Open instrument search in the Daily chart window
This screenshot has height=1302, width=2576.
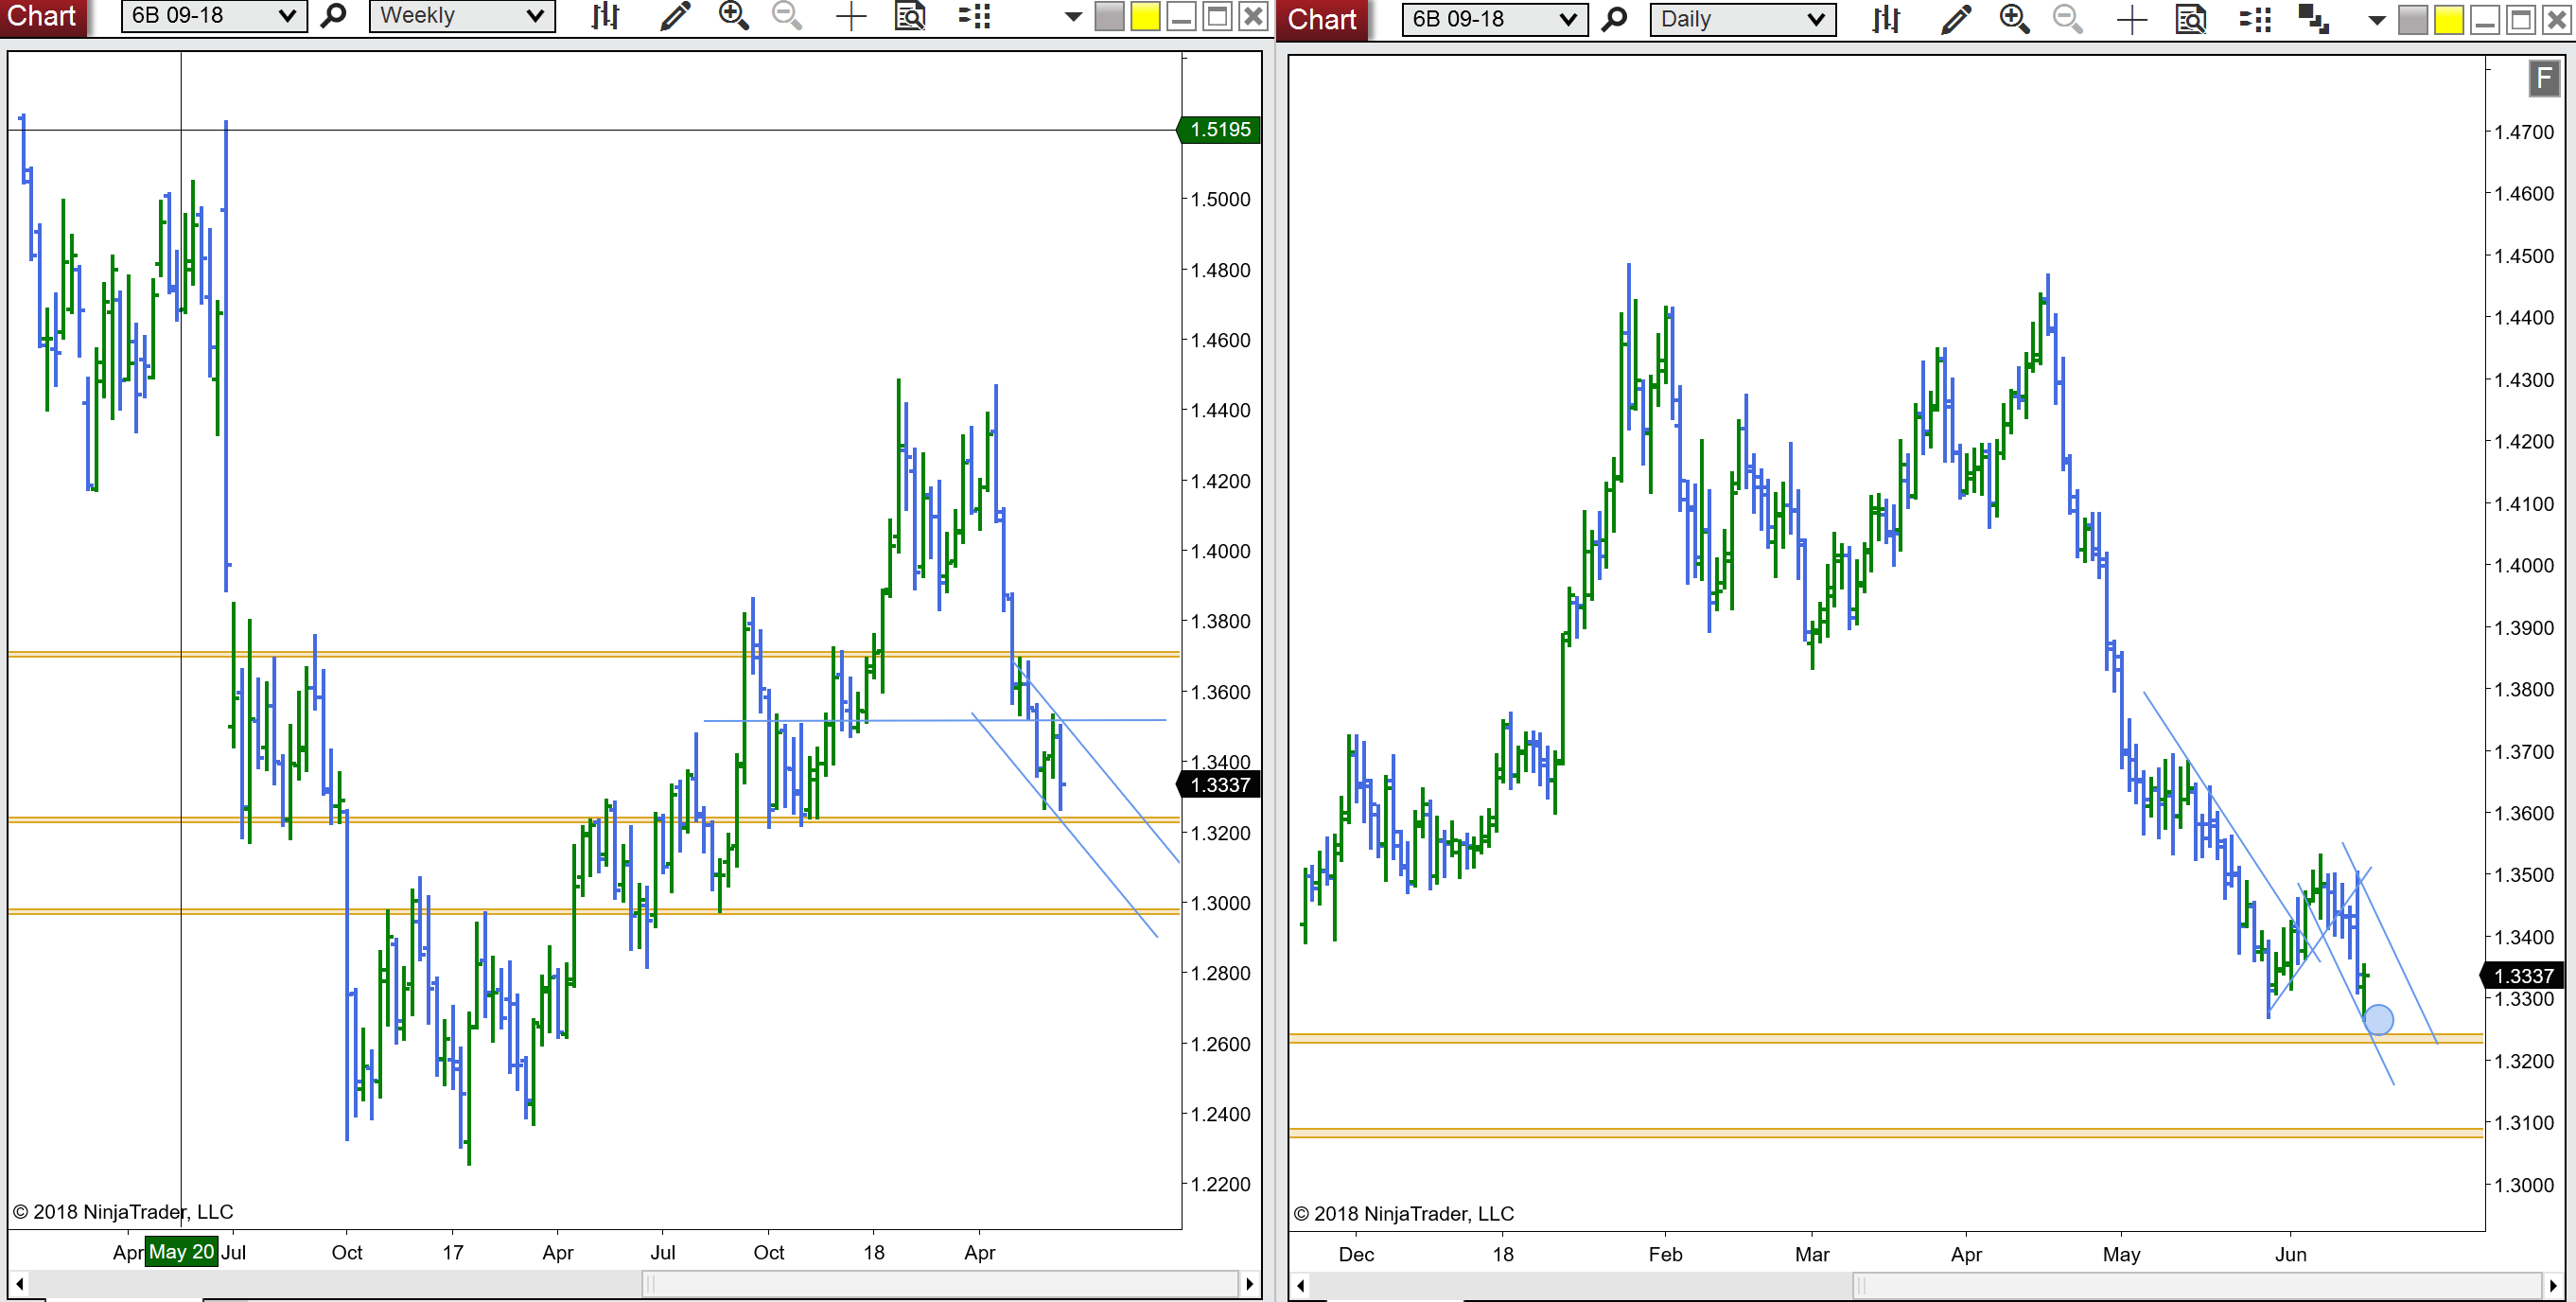tap(1614, 19)
